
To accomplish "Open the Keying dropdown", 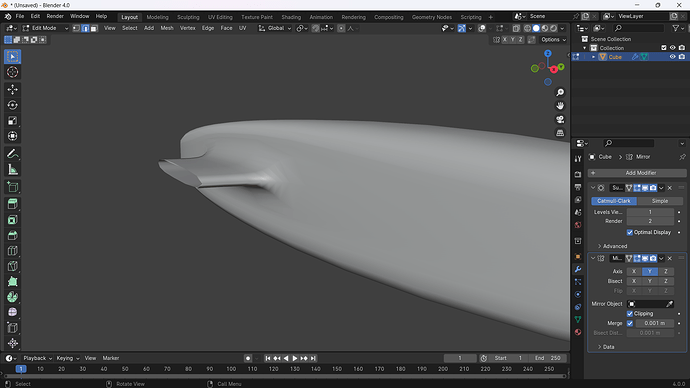I will (68, 358).
